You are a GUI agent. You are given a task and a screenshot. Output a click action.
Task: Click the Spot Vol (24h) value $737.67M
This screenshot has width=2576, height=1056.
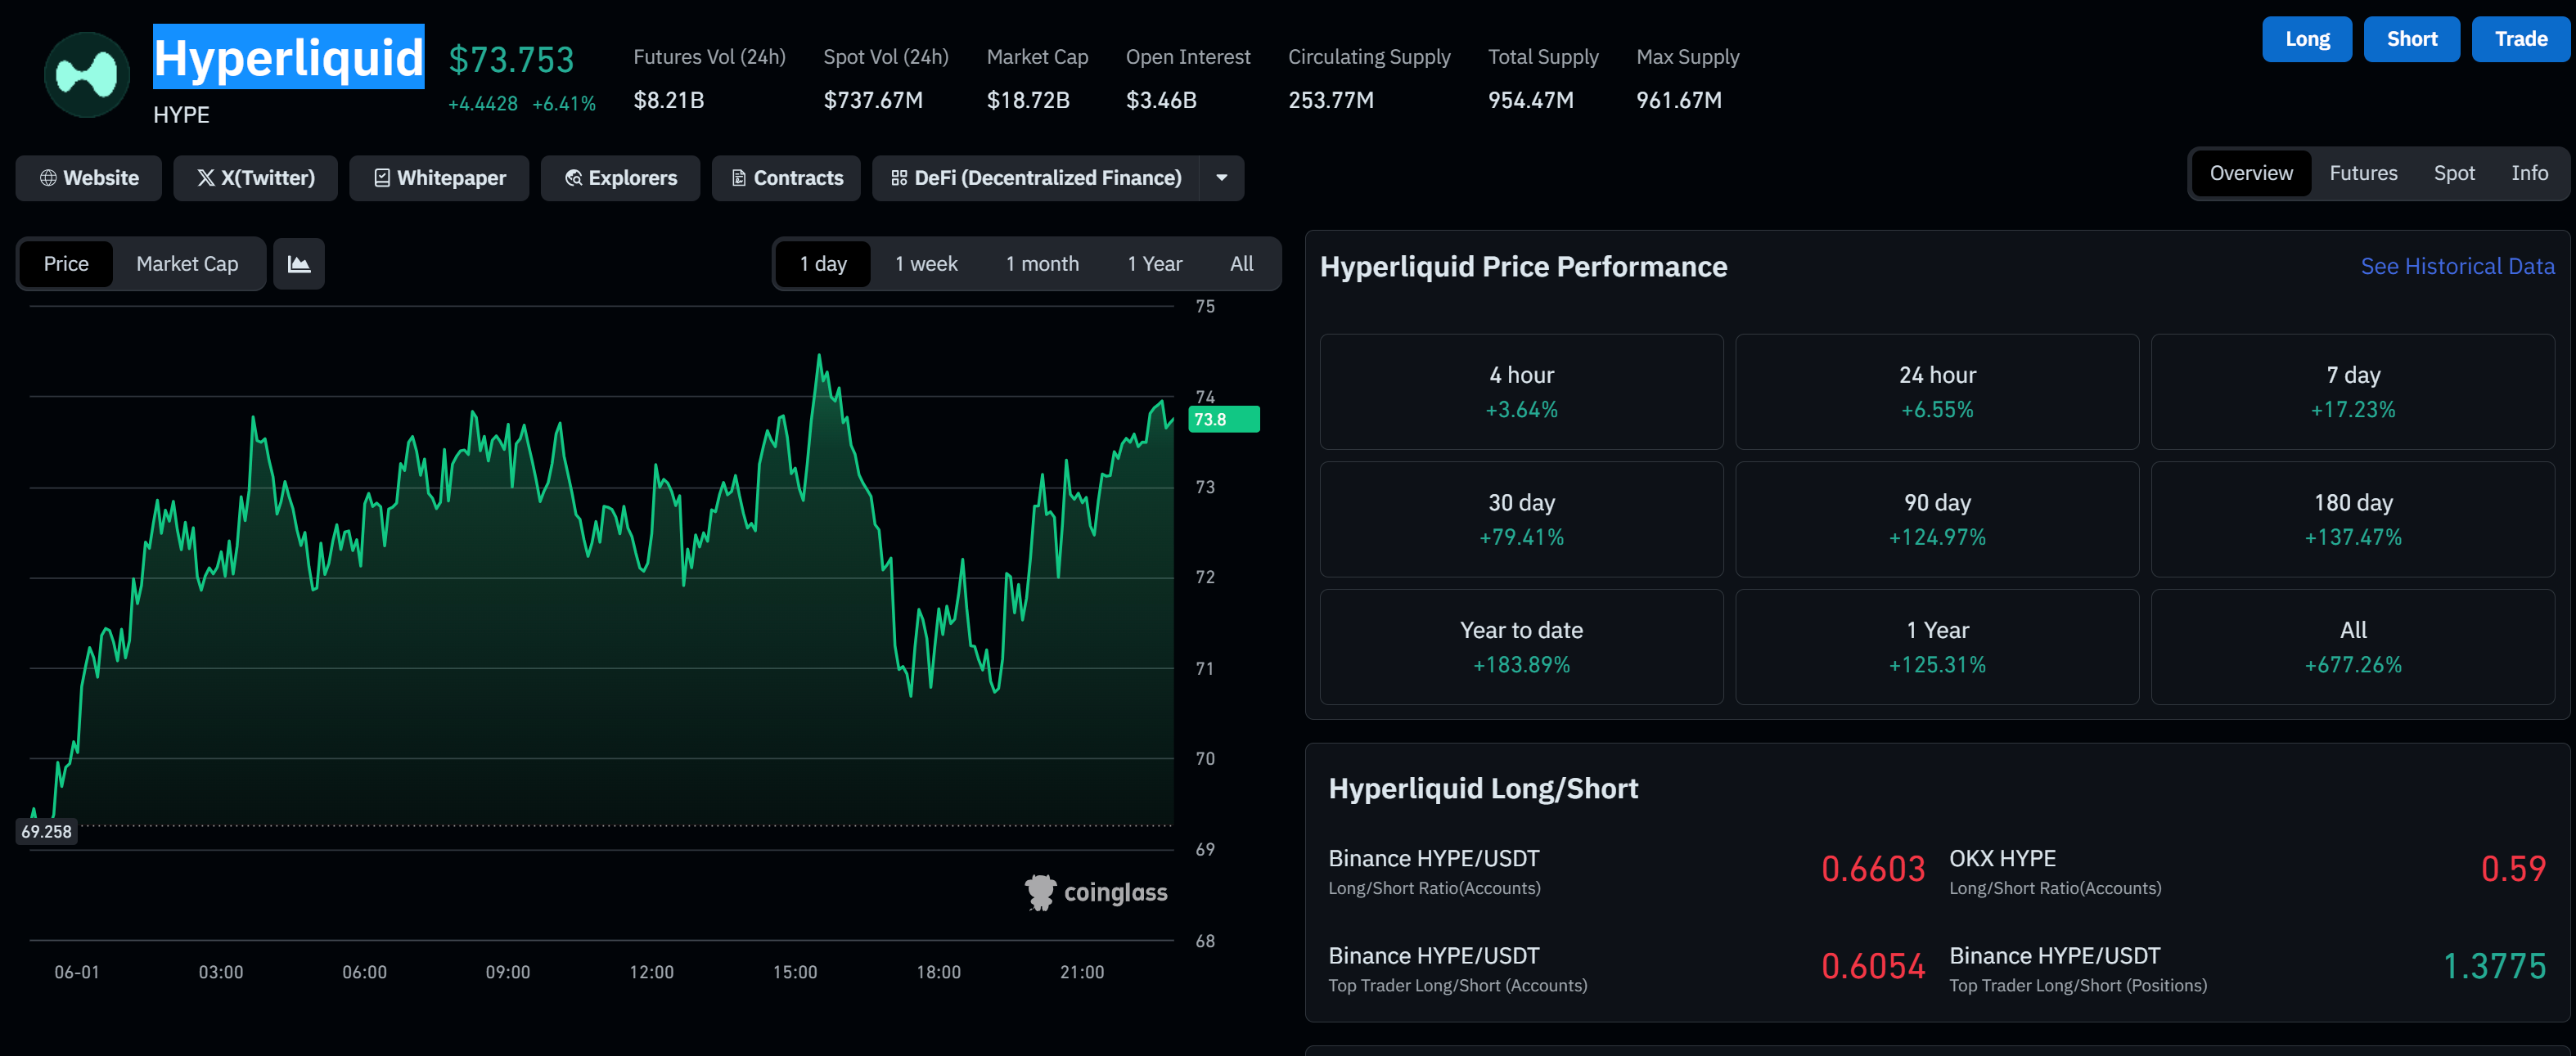point(873,100)
